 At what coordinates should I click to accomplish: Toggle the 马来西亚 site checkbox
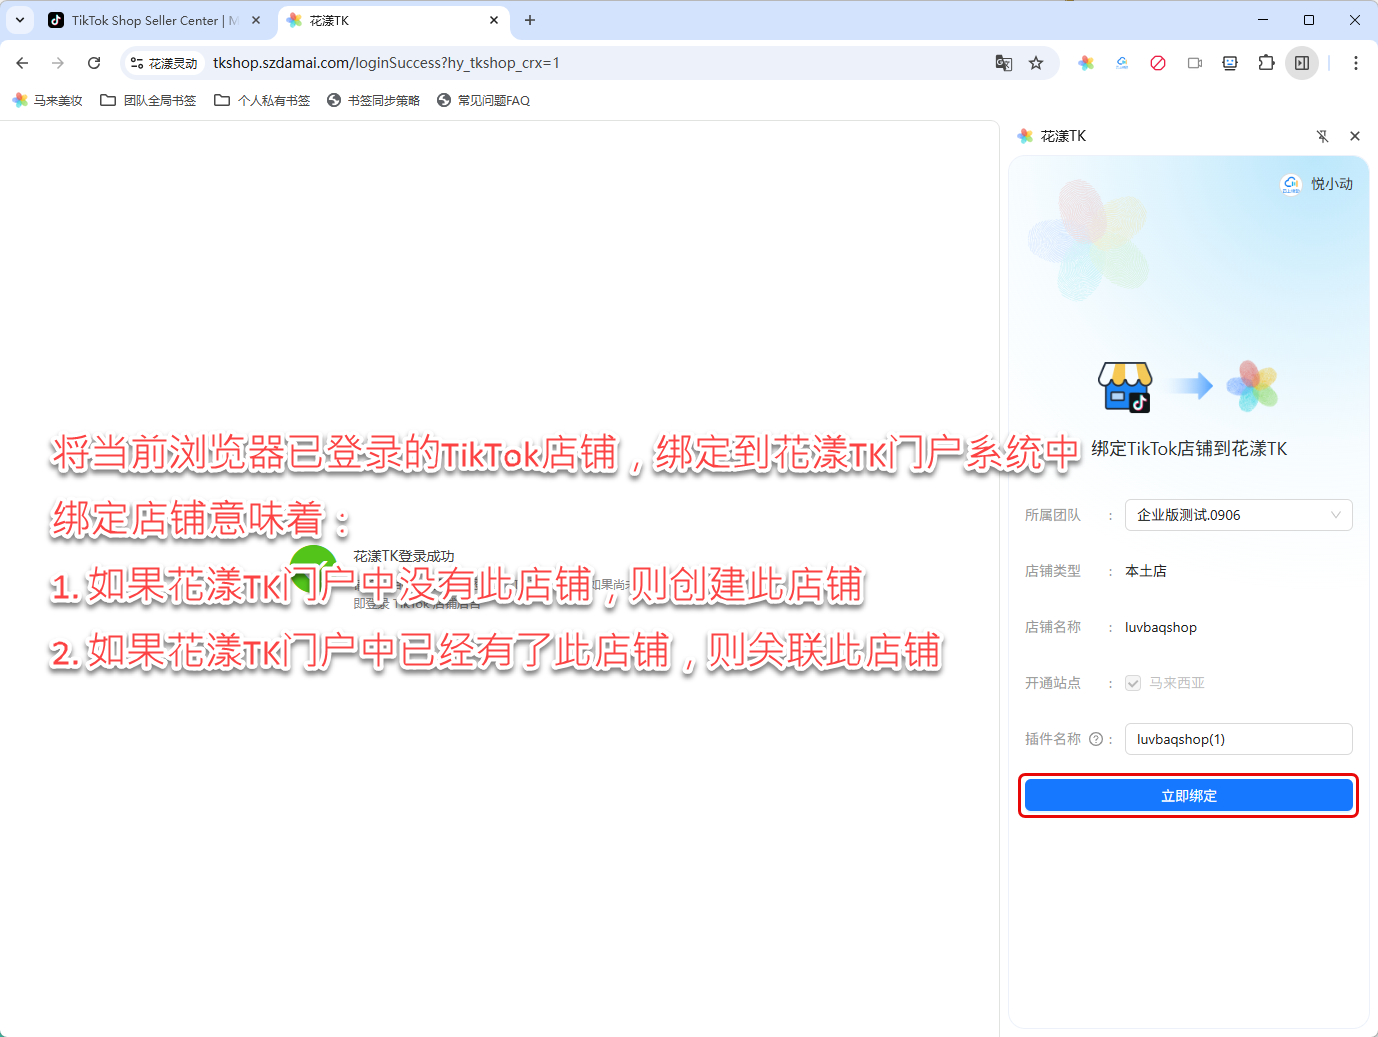click(1133, 683)
